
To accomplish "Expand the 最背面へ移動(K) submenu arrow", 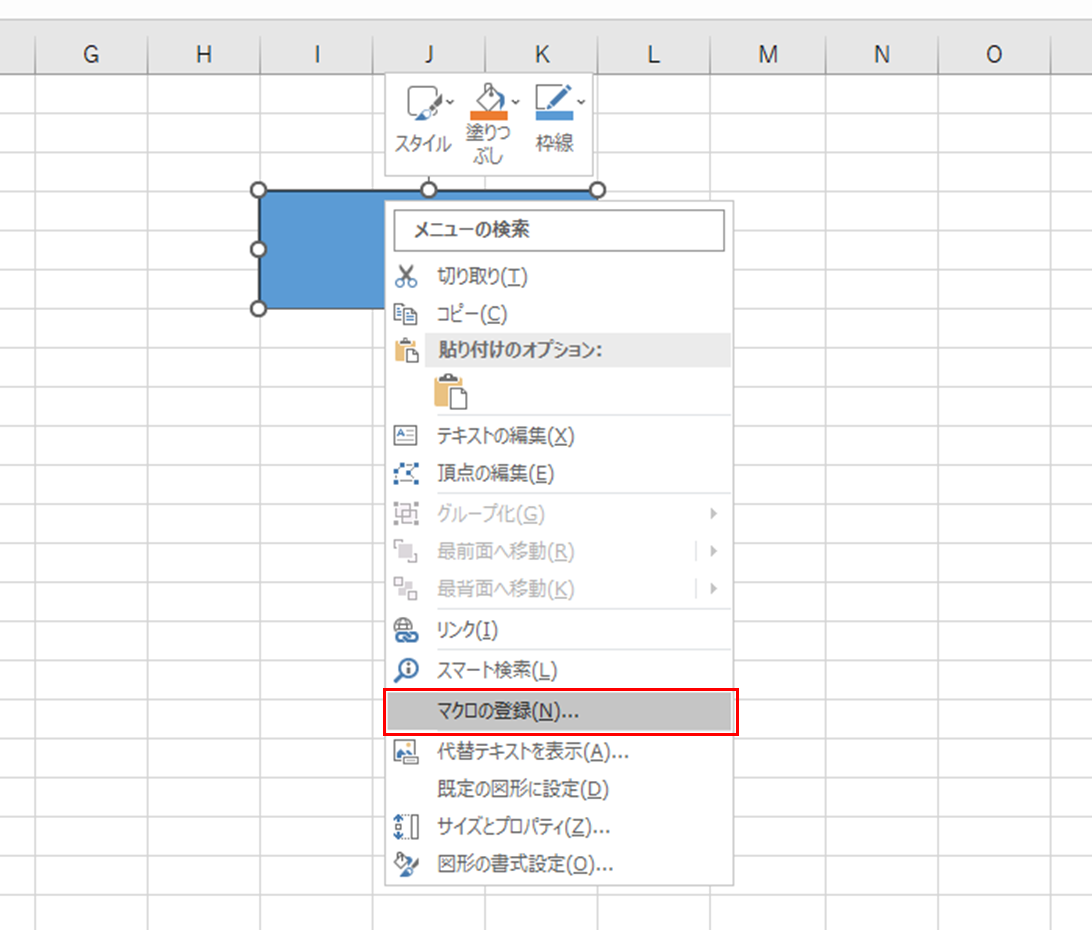I will pos(713,589).
